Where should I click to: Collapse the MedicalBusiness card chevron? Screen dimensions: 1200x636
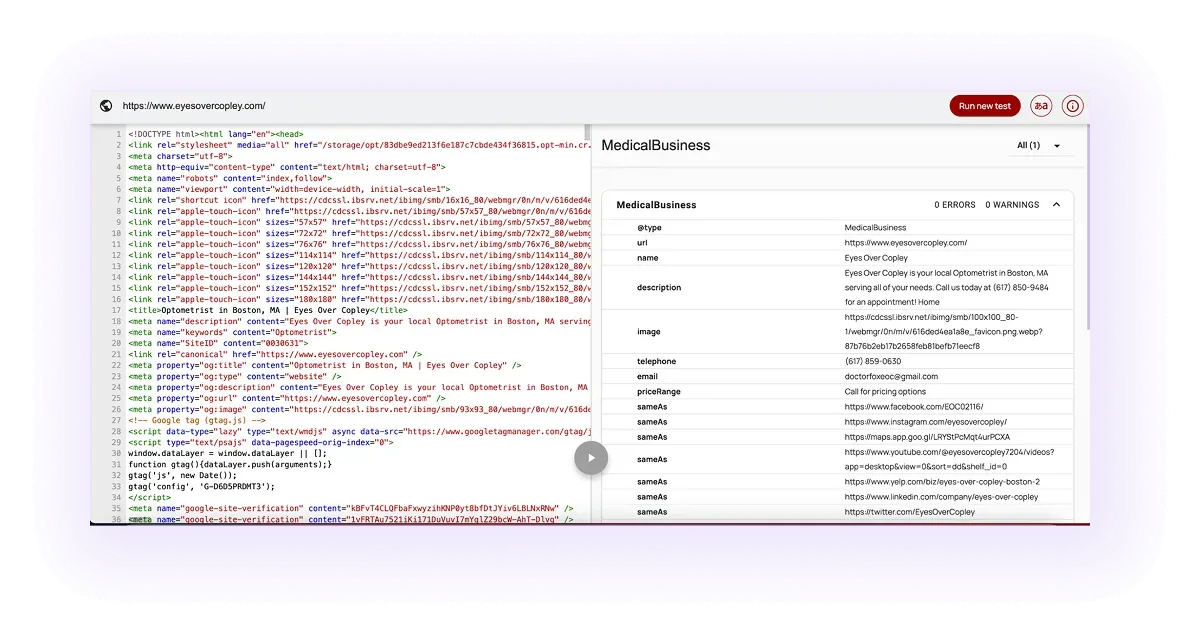point(1056,205)
